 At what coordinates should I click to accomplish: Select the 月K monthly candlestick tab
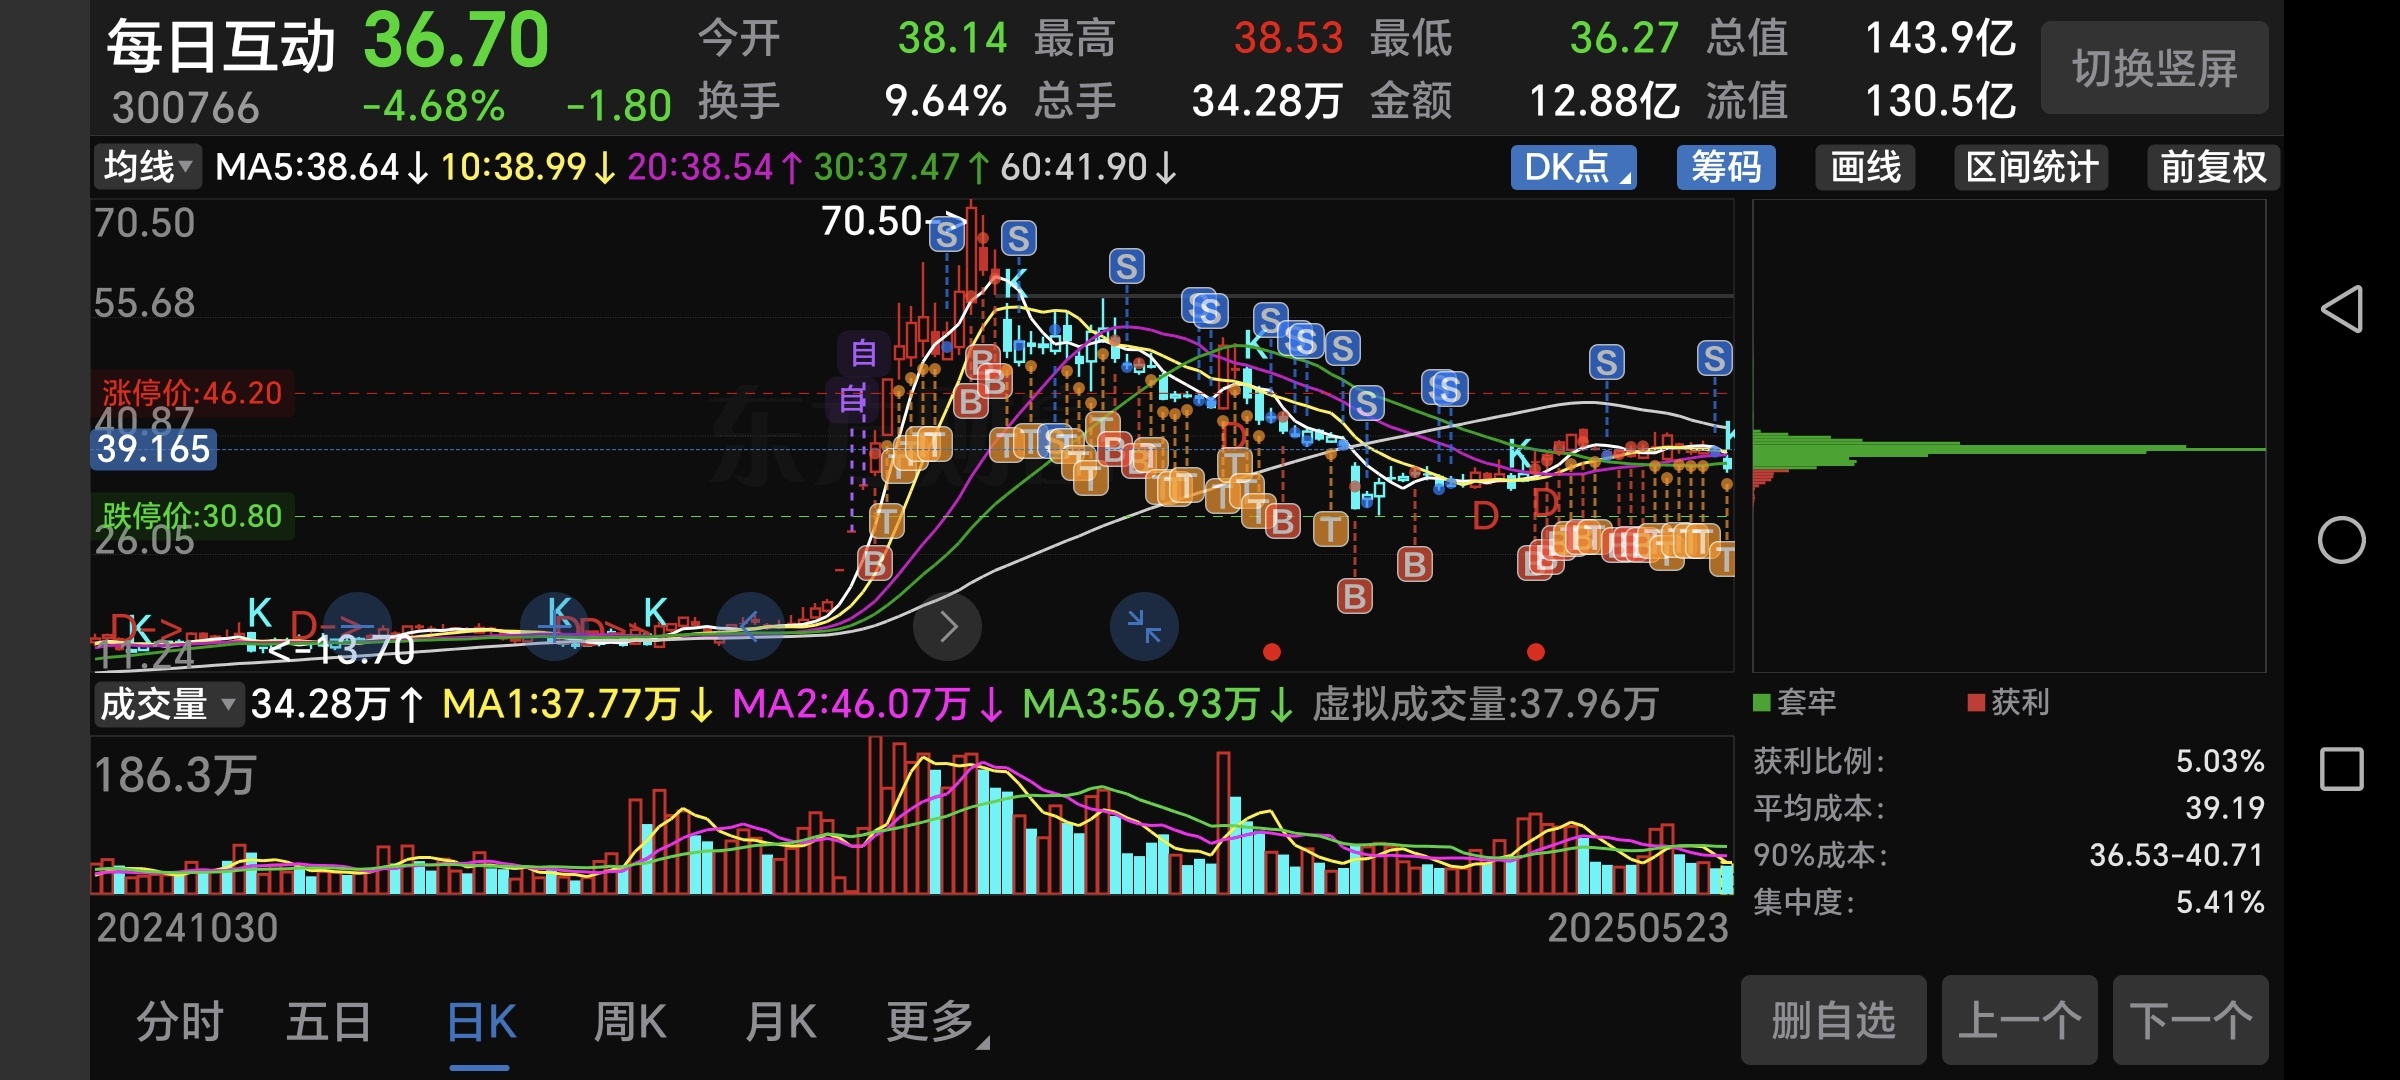tap(781, 1022)
